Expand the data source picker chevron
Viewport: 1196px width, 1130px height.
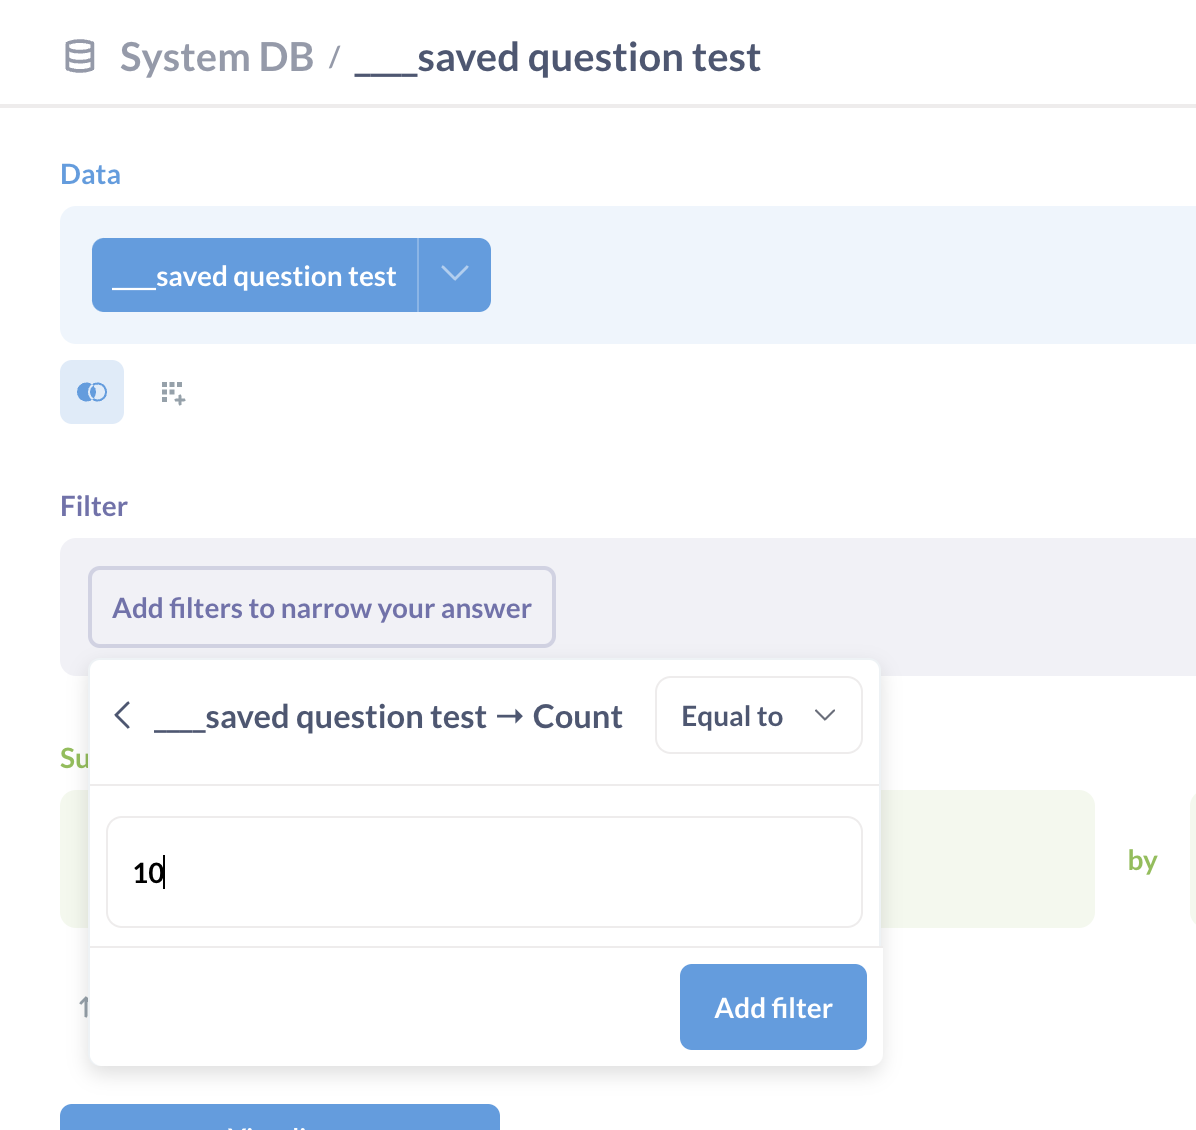coord(455,275)
